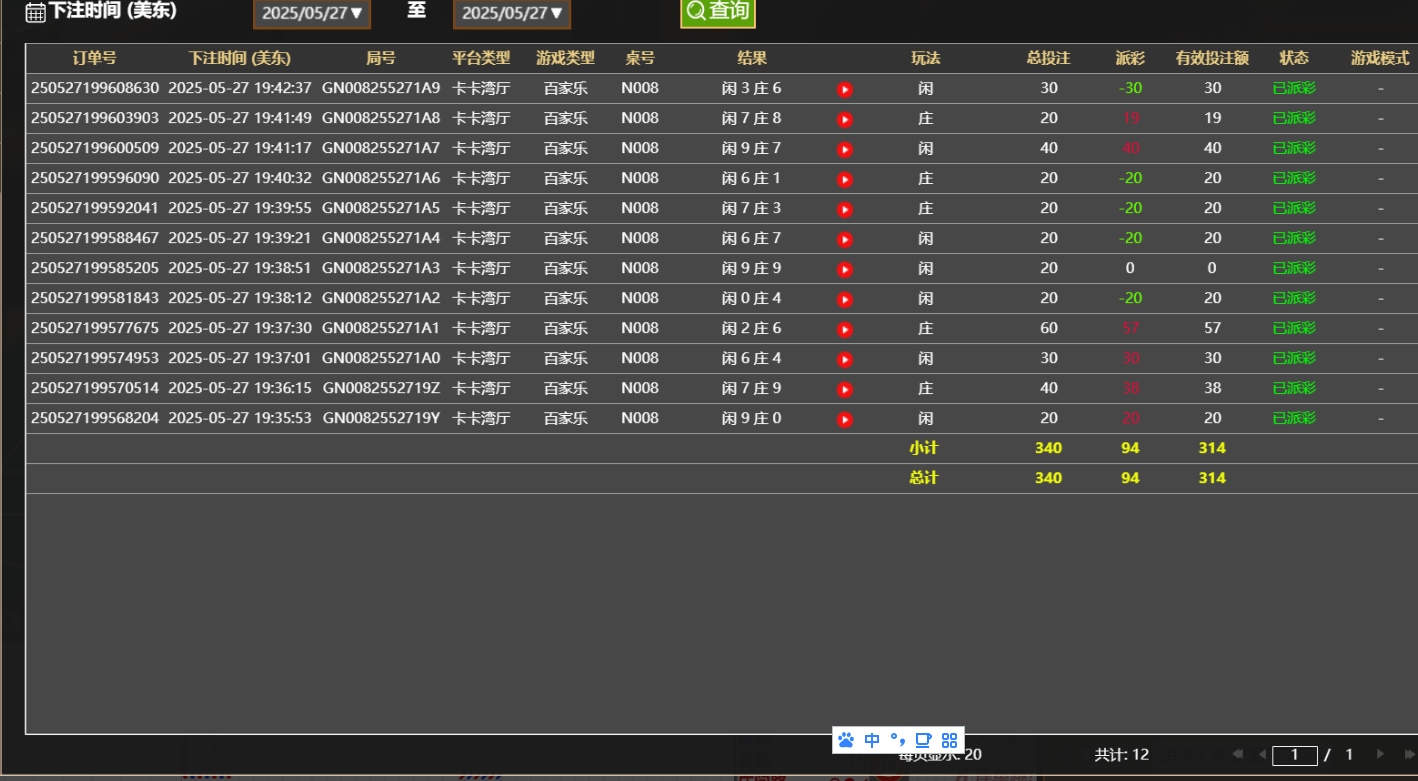The height and width of the screenshot is (781, 1418).
Task: Open the start date dropdown
Action: pyautogui.click(x=312, y=14)
